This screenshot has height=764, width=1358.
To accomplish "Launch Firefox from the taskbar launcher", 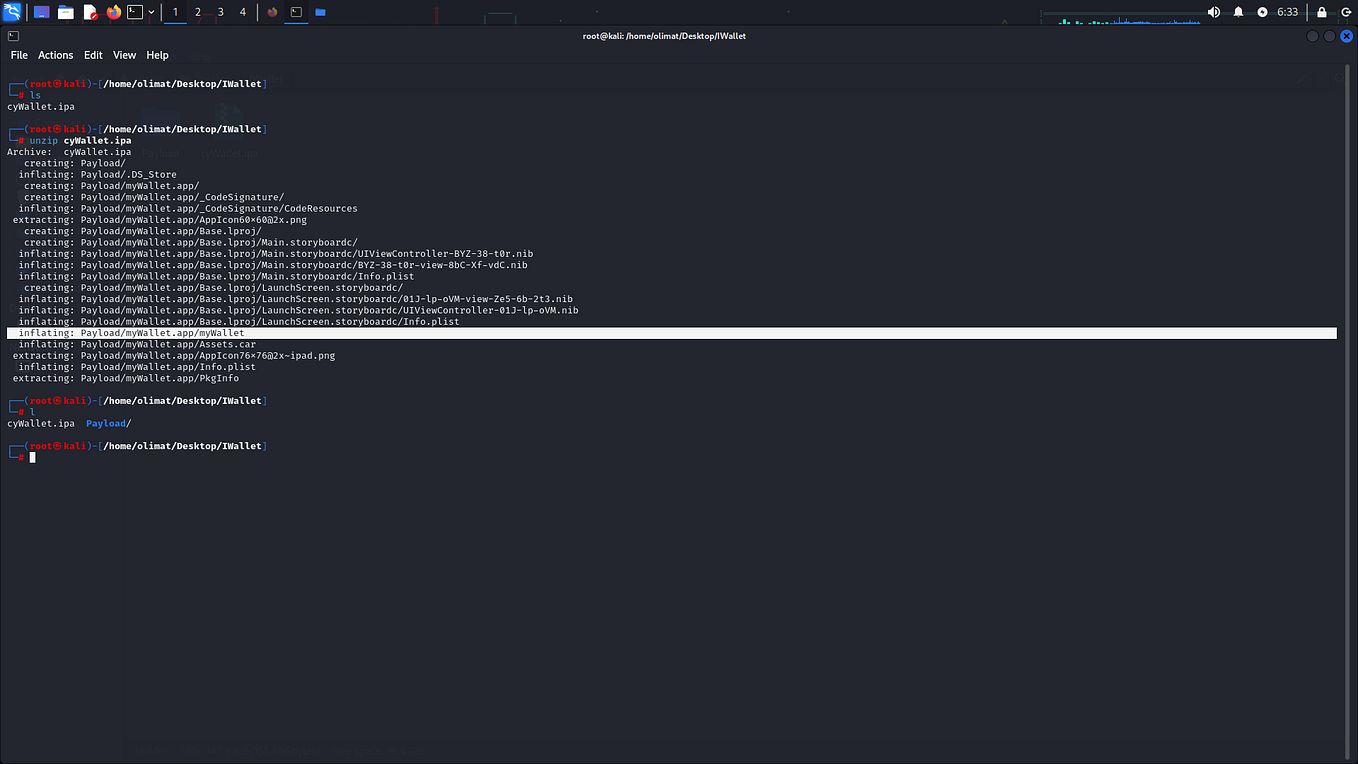I will tap(112, 12).
